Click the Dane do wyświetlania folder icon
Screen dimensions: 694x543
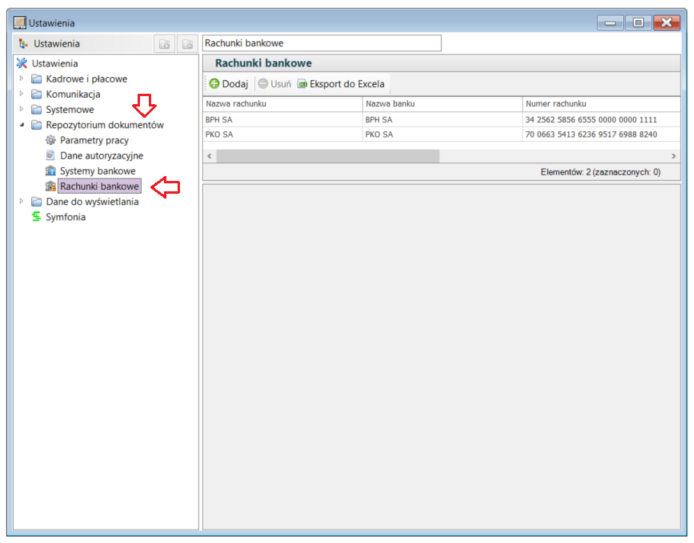tap(36, 202)
